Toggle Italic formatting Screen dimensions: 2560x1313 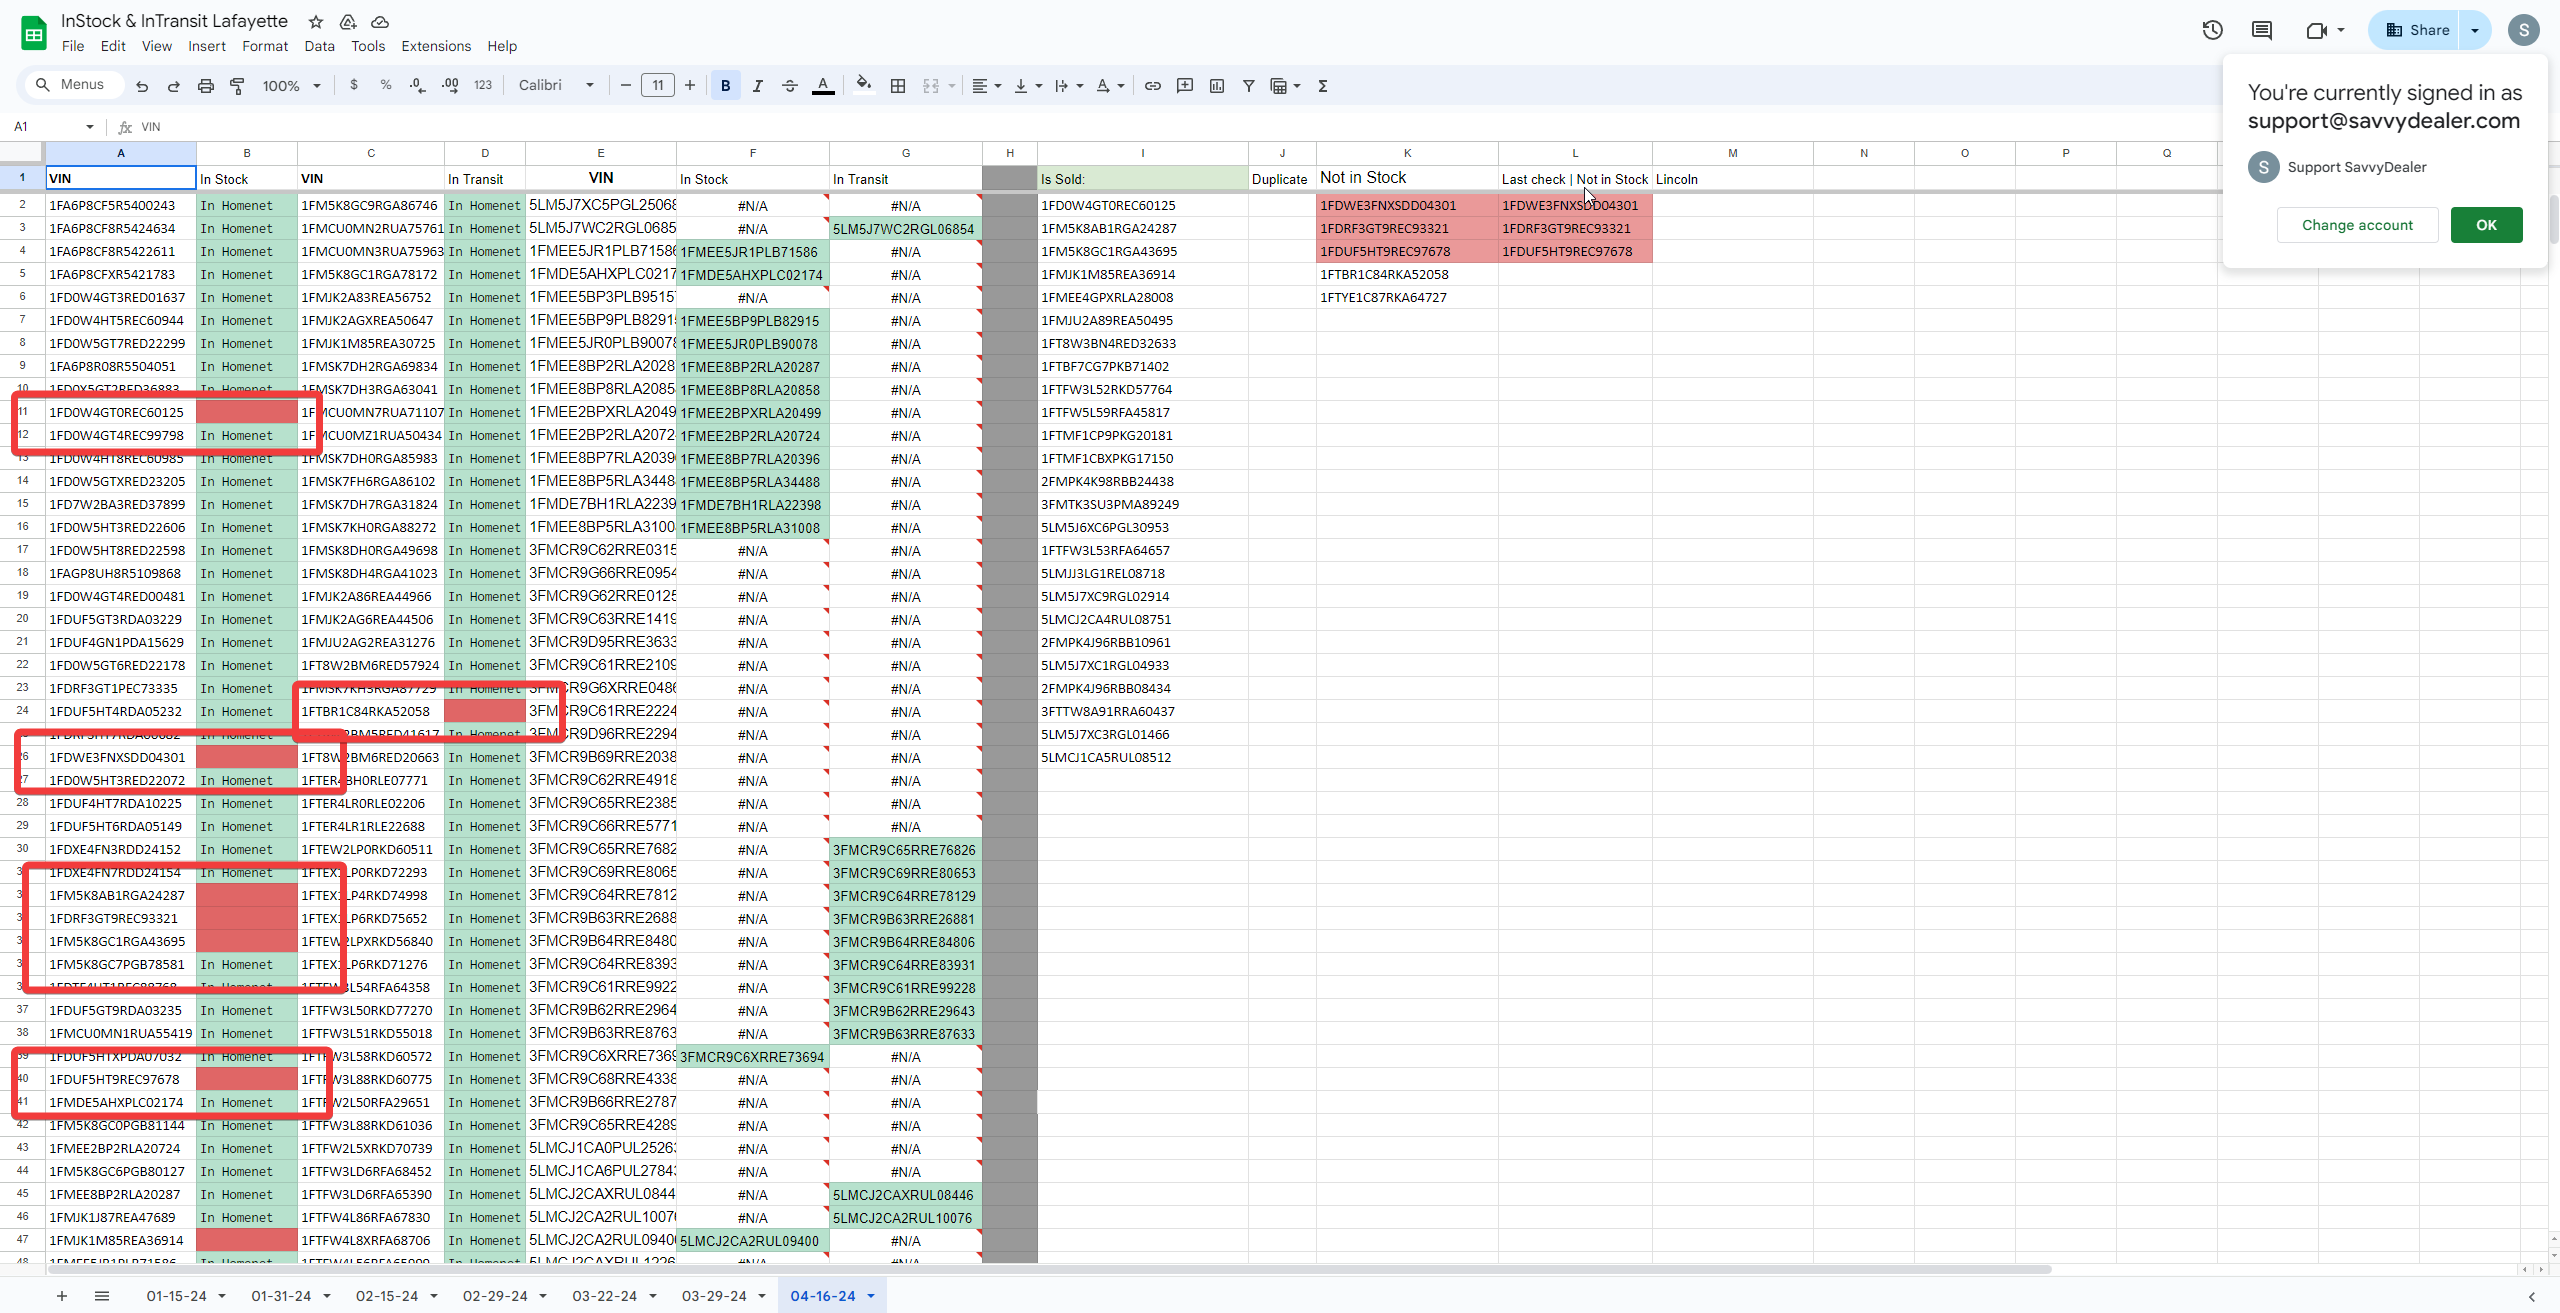(757, 86)
